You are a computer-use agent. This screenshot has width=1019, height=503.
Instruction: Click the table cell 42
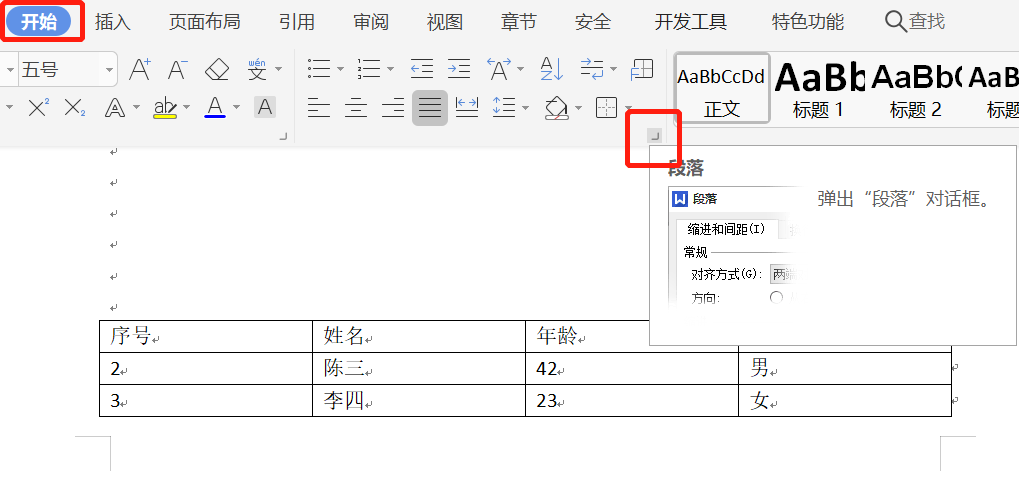point(632,368)
